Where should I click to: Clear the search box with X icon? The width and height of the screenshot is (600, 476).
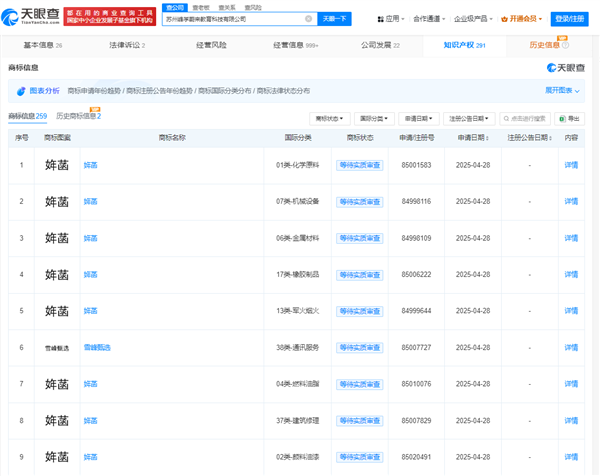pyautogui.click(x=308, y=18)
